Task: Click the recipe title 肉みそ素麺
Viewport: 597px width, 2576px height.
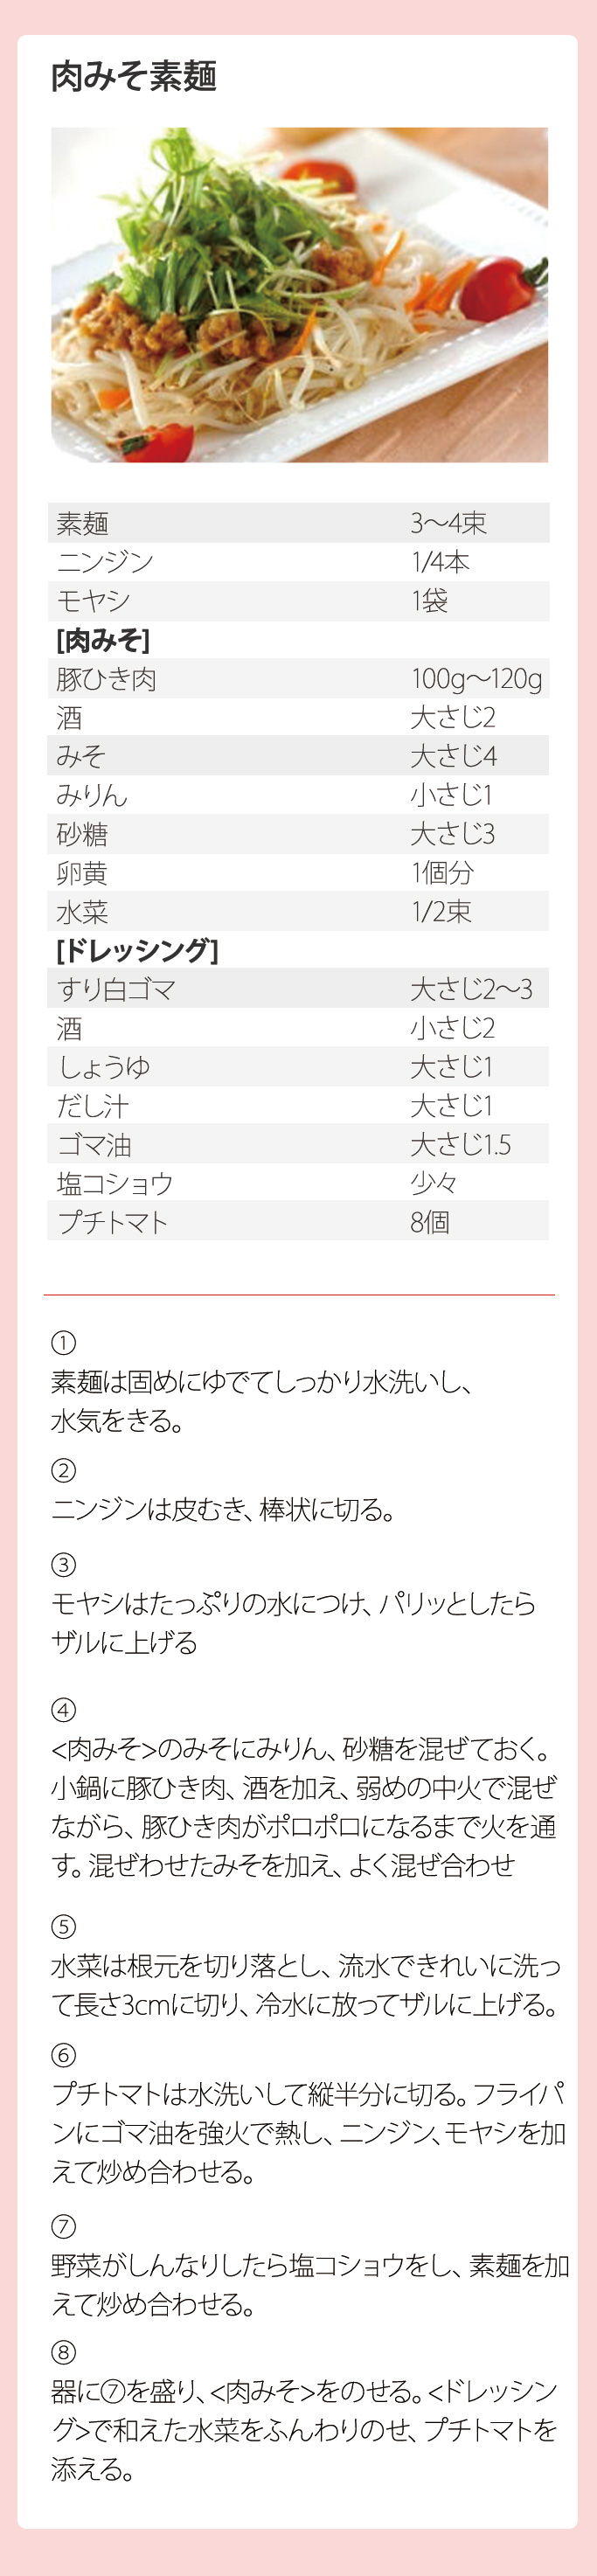Action: 134,76
